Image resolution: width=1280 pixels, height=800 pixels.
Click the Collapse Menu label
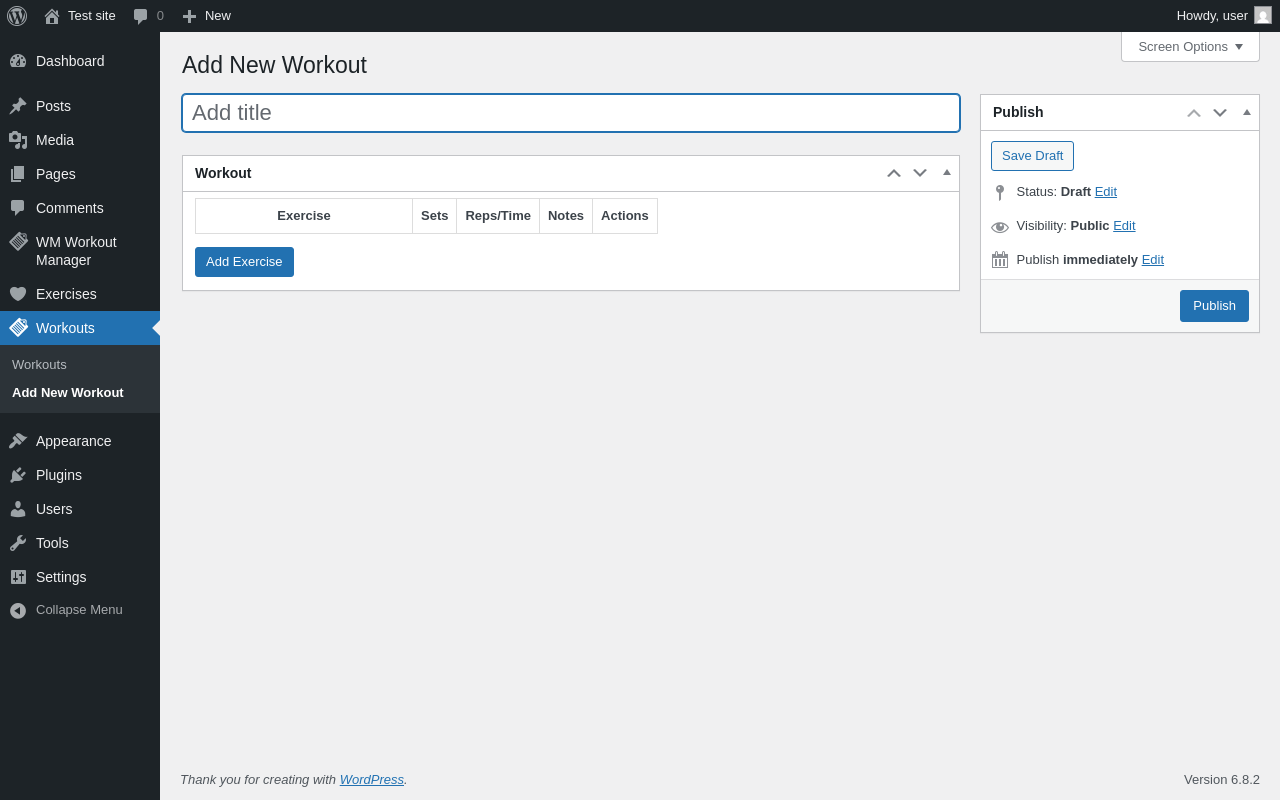(79, 610)
